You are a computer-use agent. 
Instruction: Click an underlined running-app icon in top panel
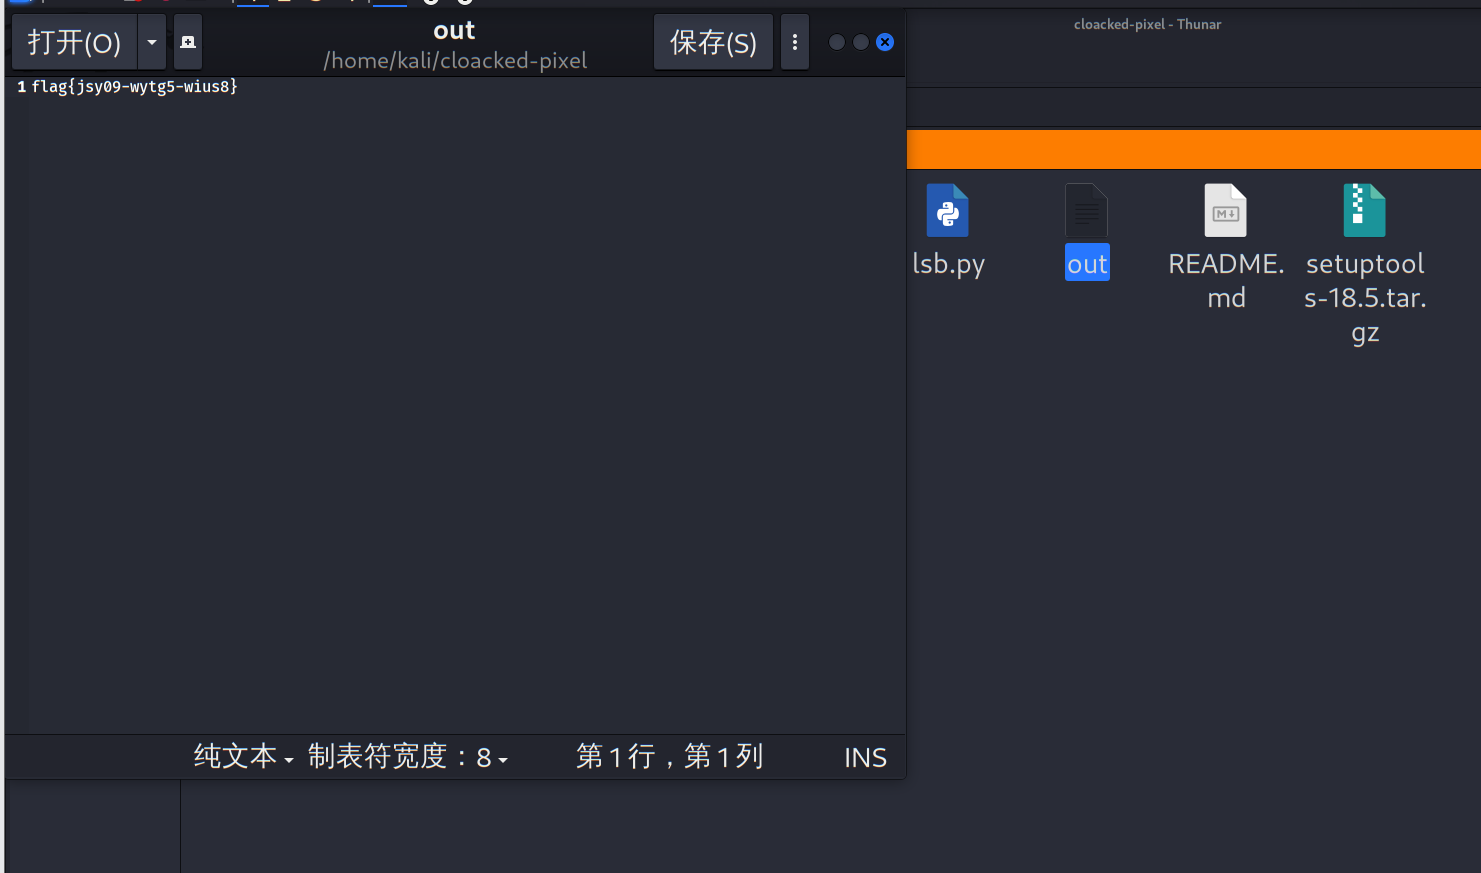[252, 5]
